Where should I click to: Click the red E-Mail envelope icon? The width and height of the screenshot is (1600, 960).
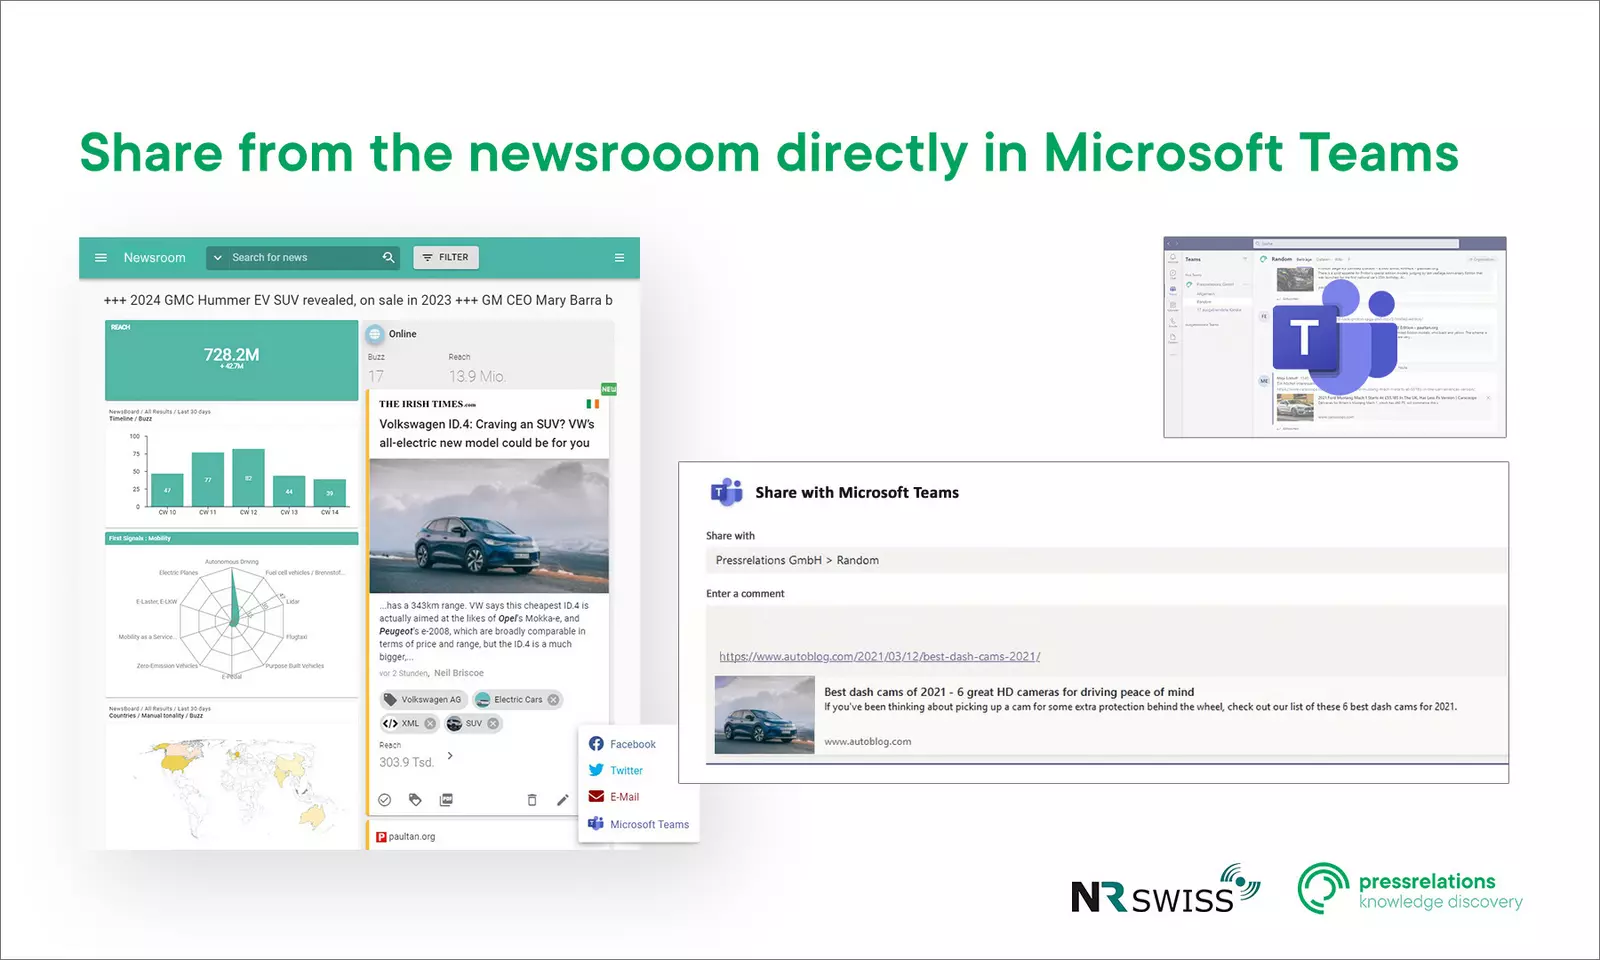point(596,797)
